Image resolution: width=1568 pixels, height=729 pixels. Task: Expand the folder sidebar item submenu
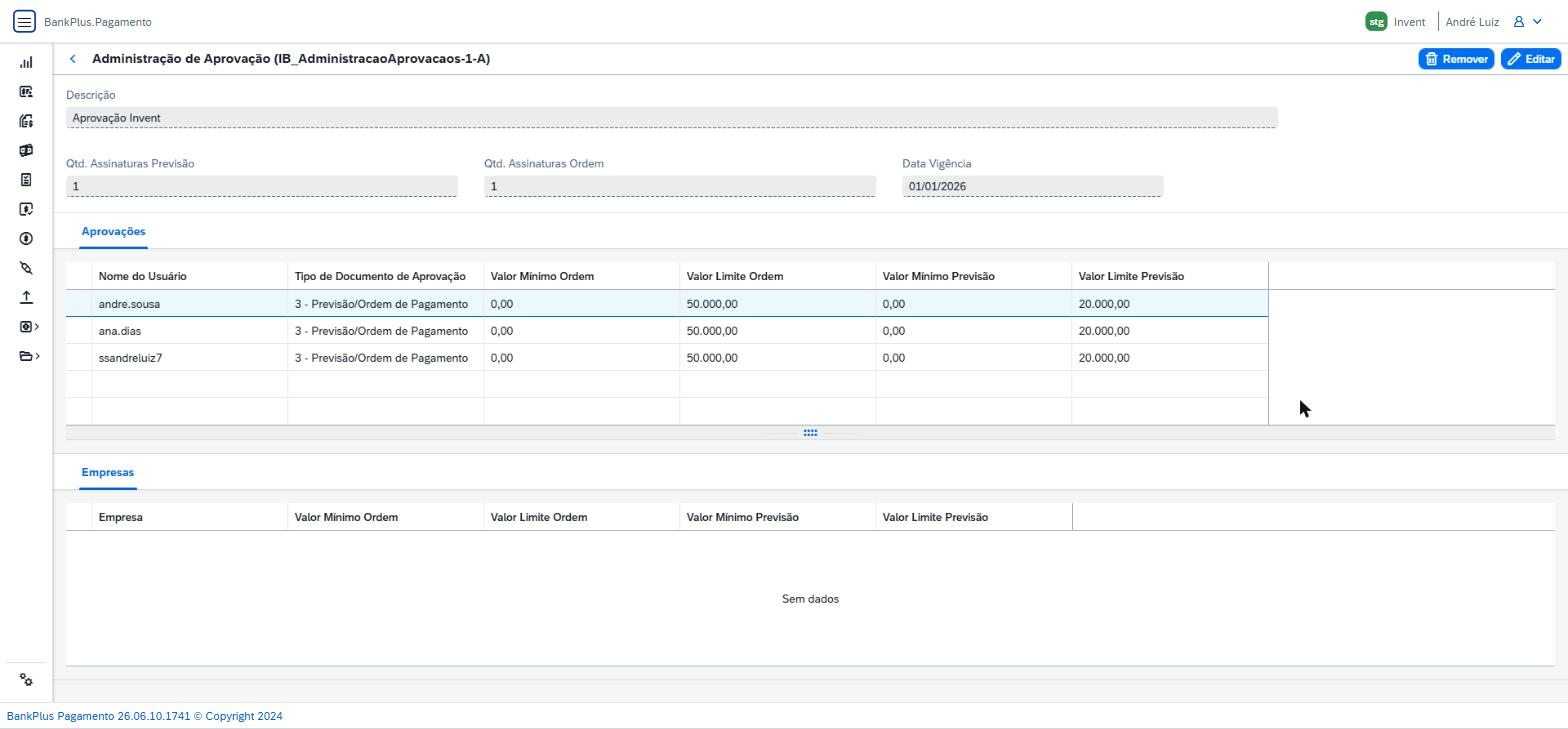click(29, 356)
